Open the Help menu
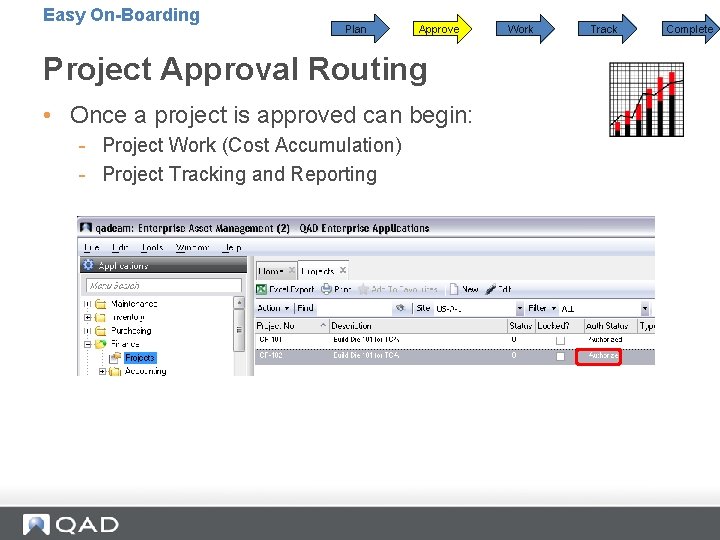The height and width of the screenshot is (540, 720). [232, 248]
